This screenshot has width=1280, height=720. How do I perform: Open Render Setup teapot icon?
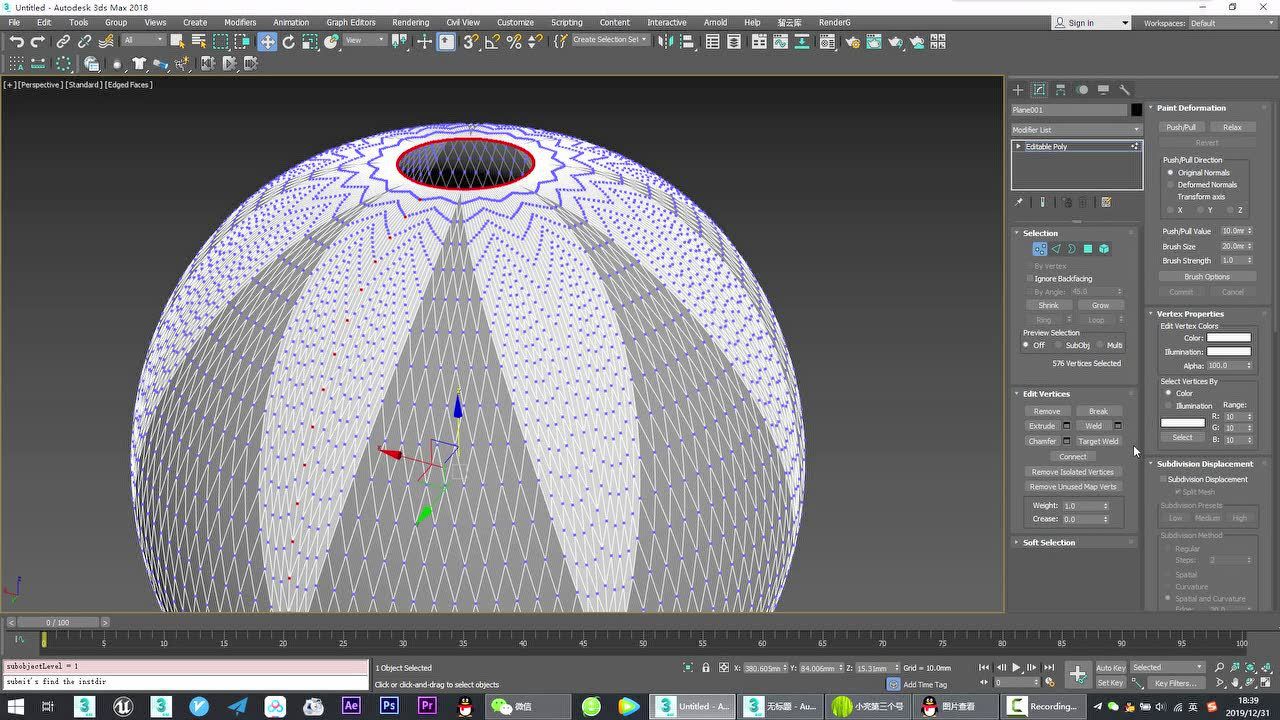point(852,41)
